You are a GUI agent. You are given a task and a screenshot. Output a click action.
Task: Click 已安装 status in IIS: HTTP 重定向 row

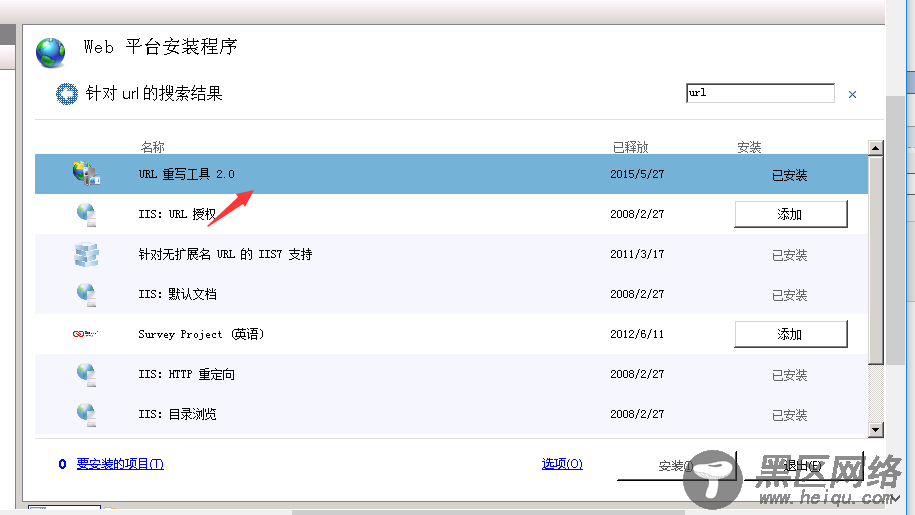(790, 375)
